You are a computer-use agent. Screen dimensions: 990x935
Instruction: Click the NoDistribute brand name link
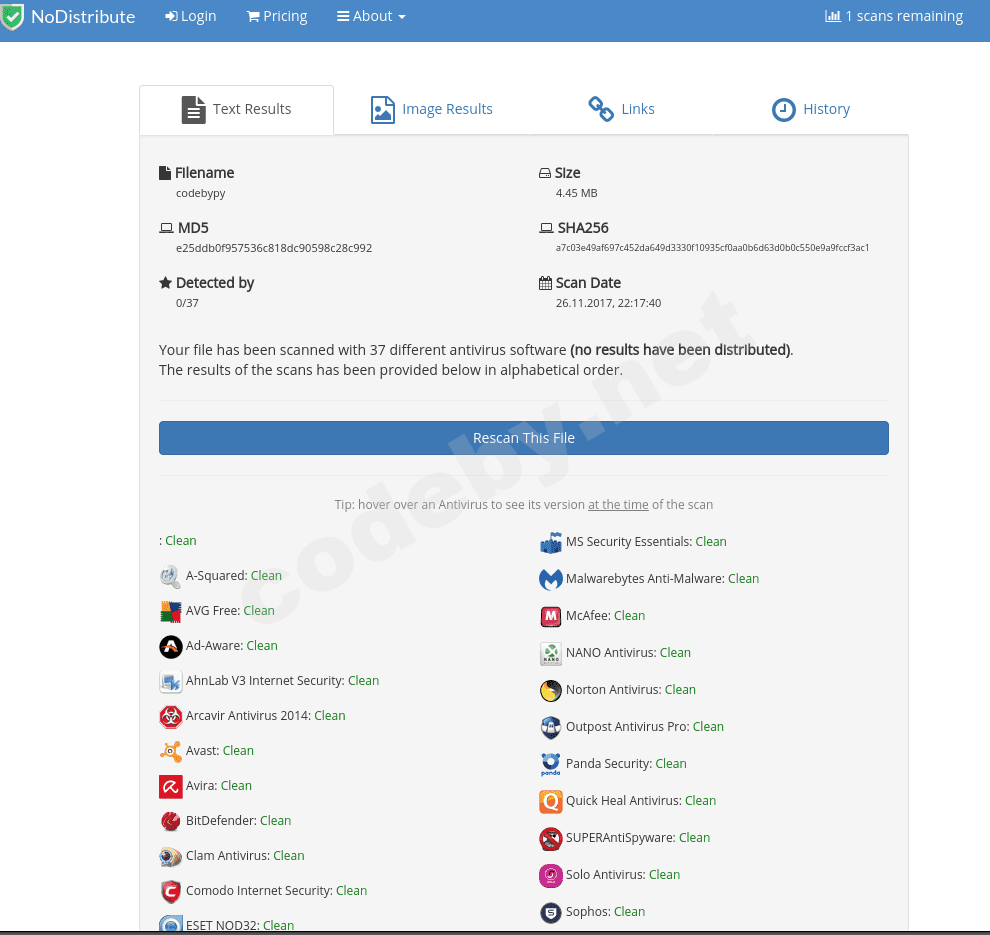pyautogui.click(x=83, y=17)
